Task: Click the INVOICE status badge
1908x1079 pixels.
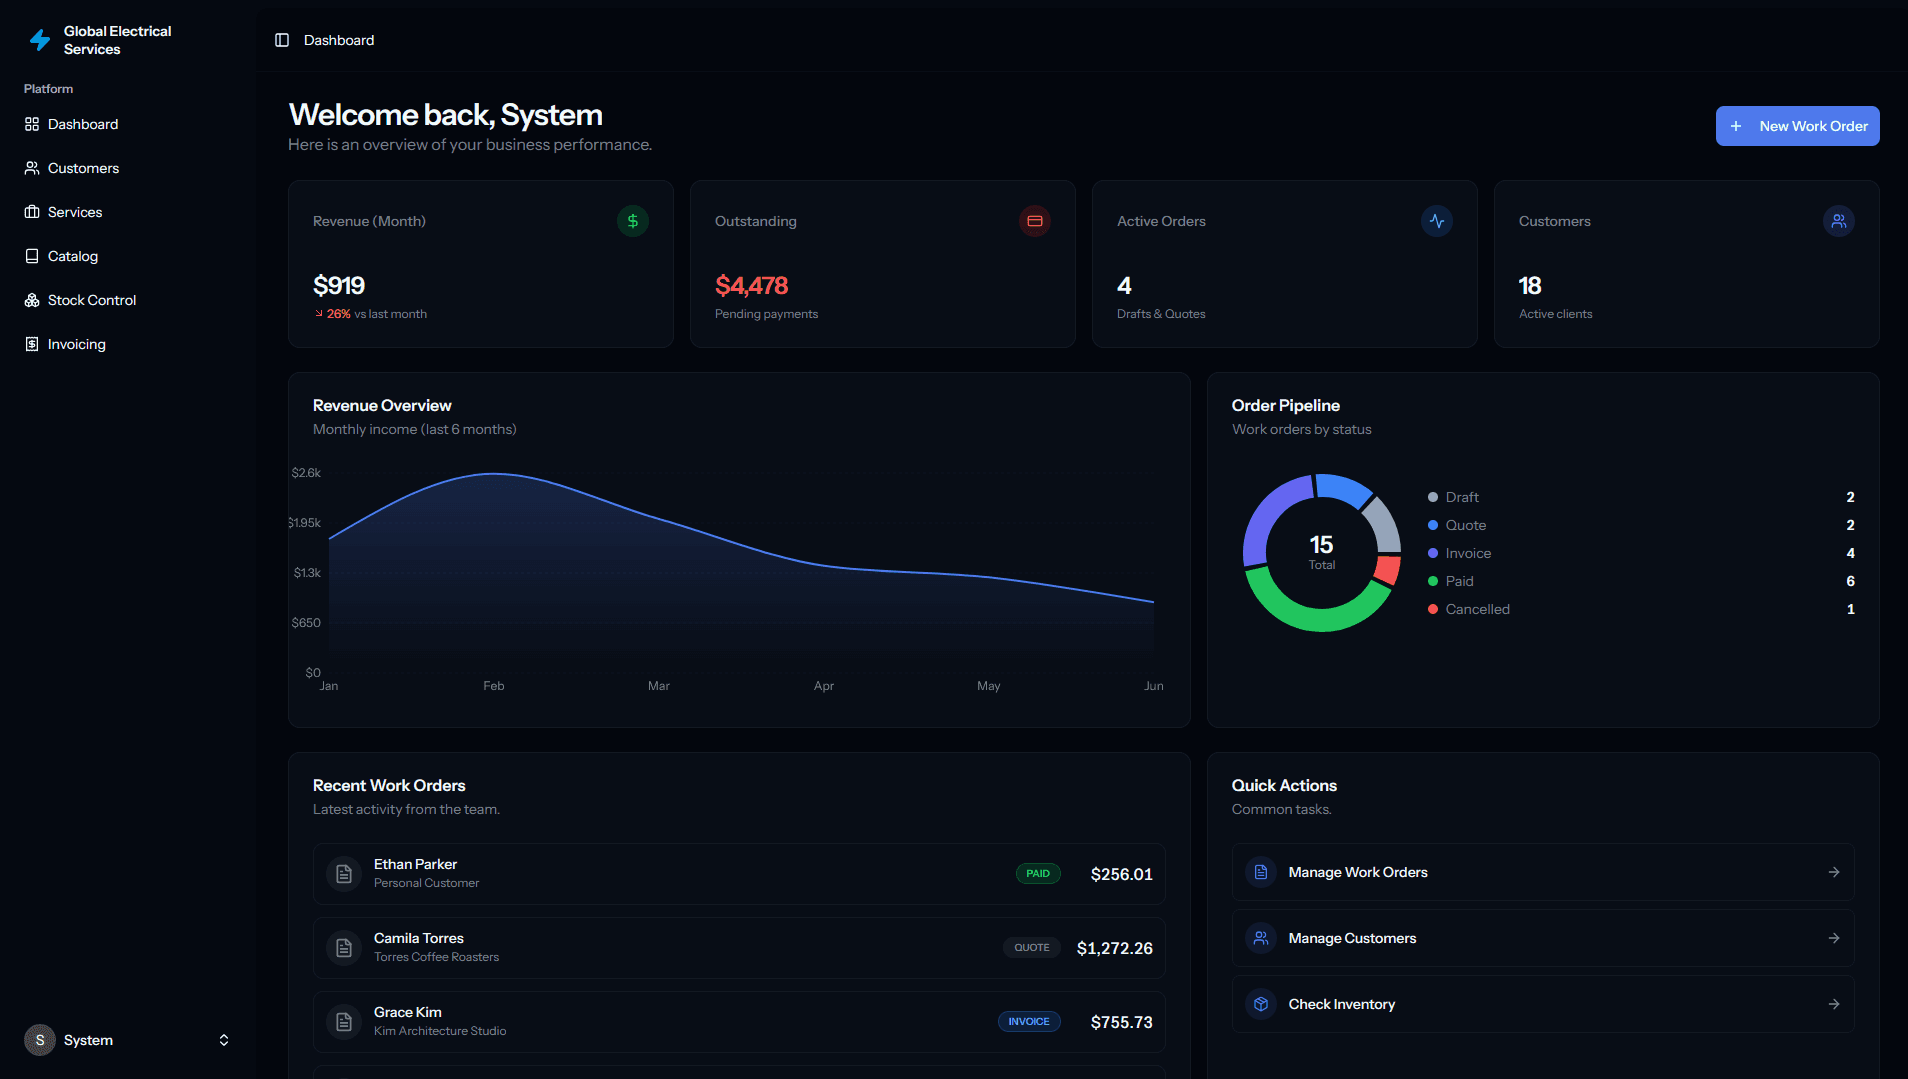Action: point(1029,1021)
